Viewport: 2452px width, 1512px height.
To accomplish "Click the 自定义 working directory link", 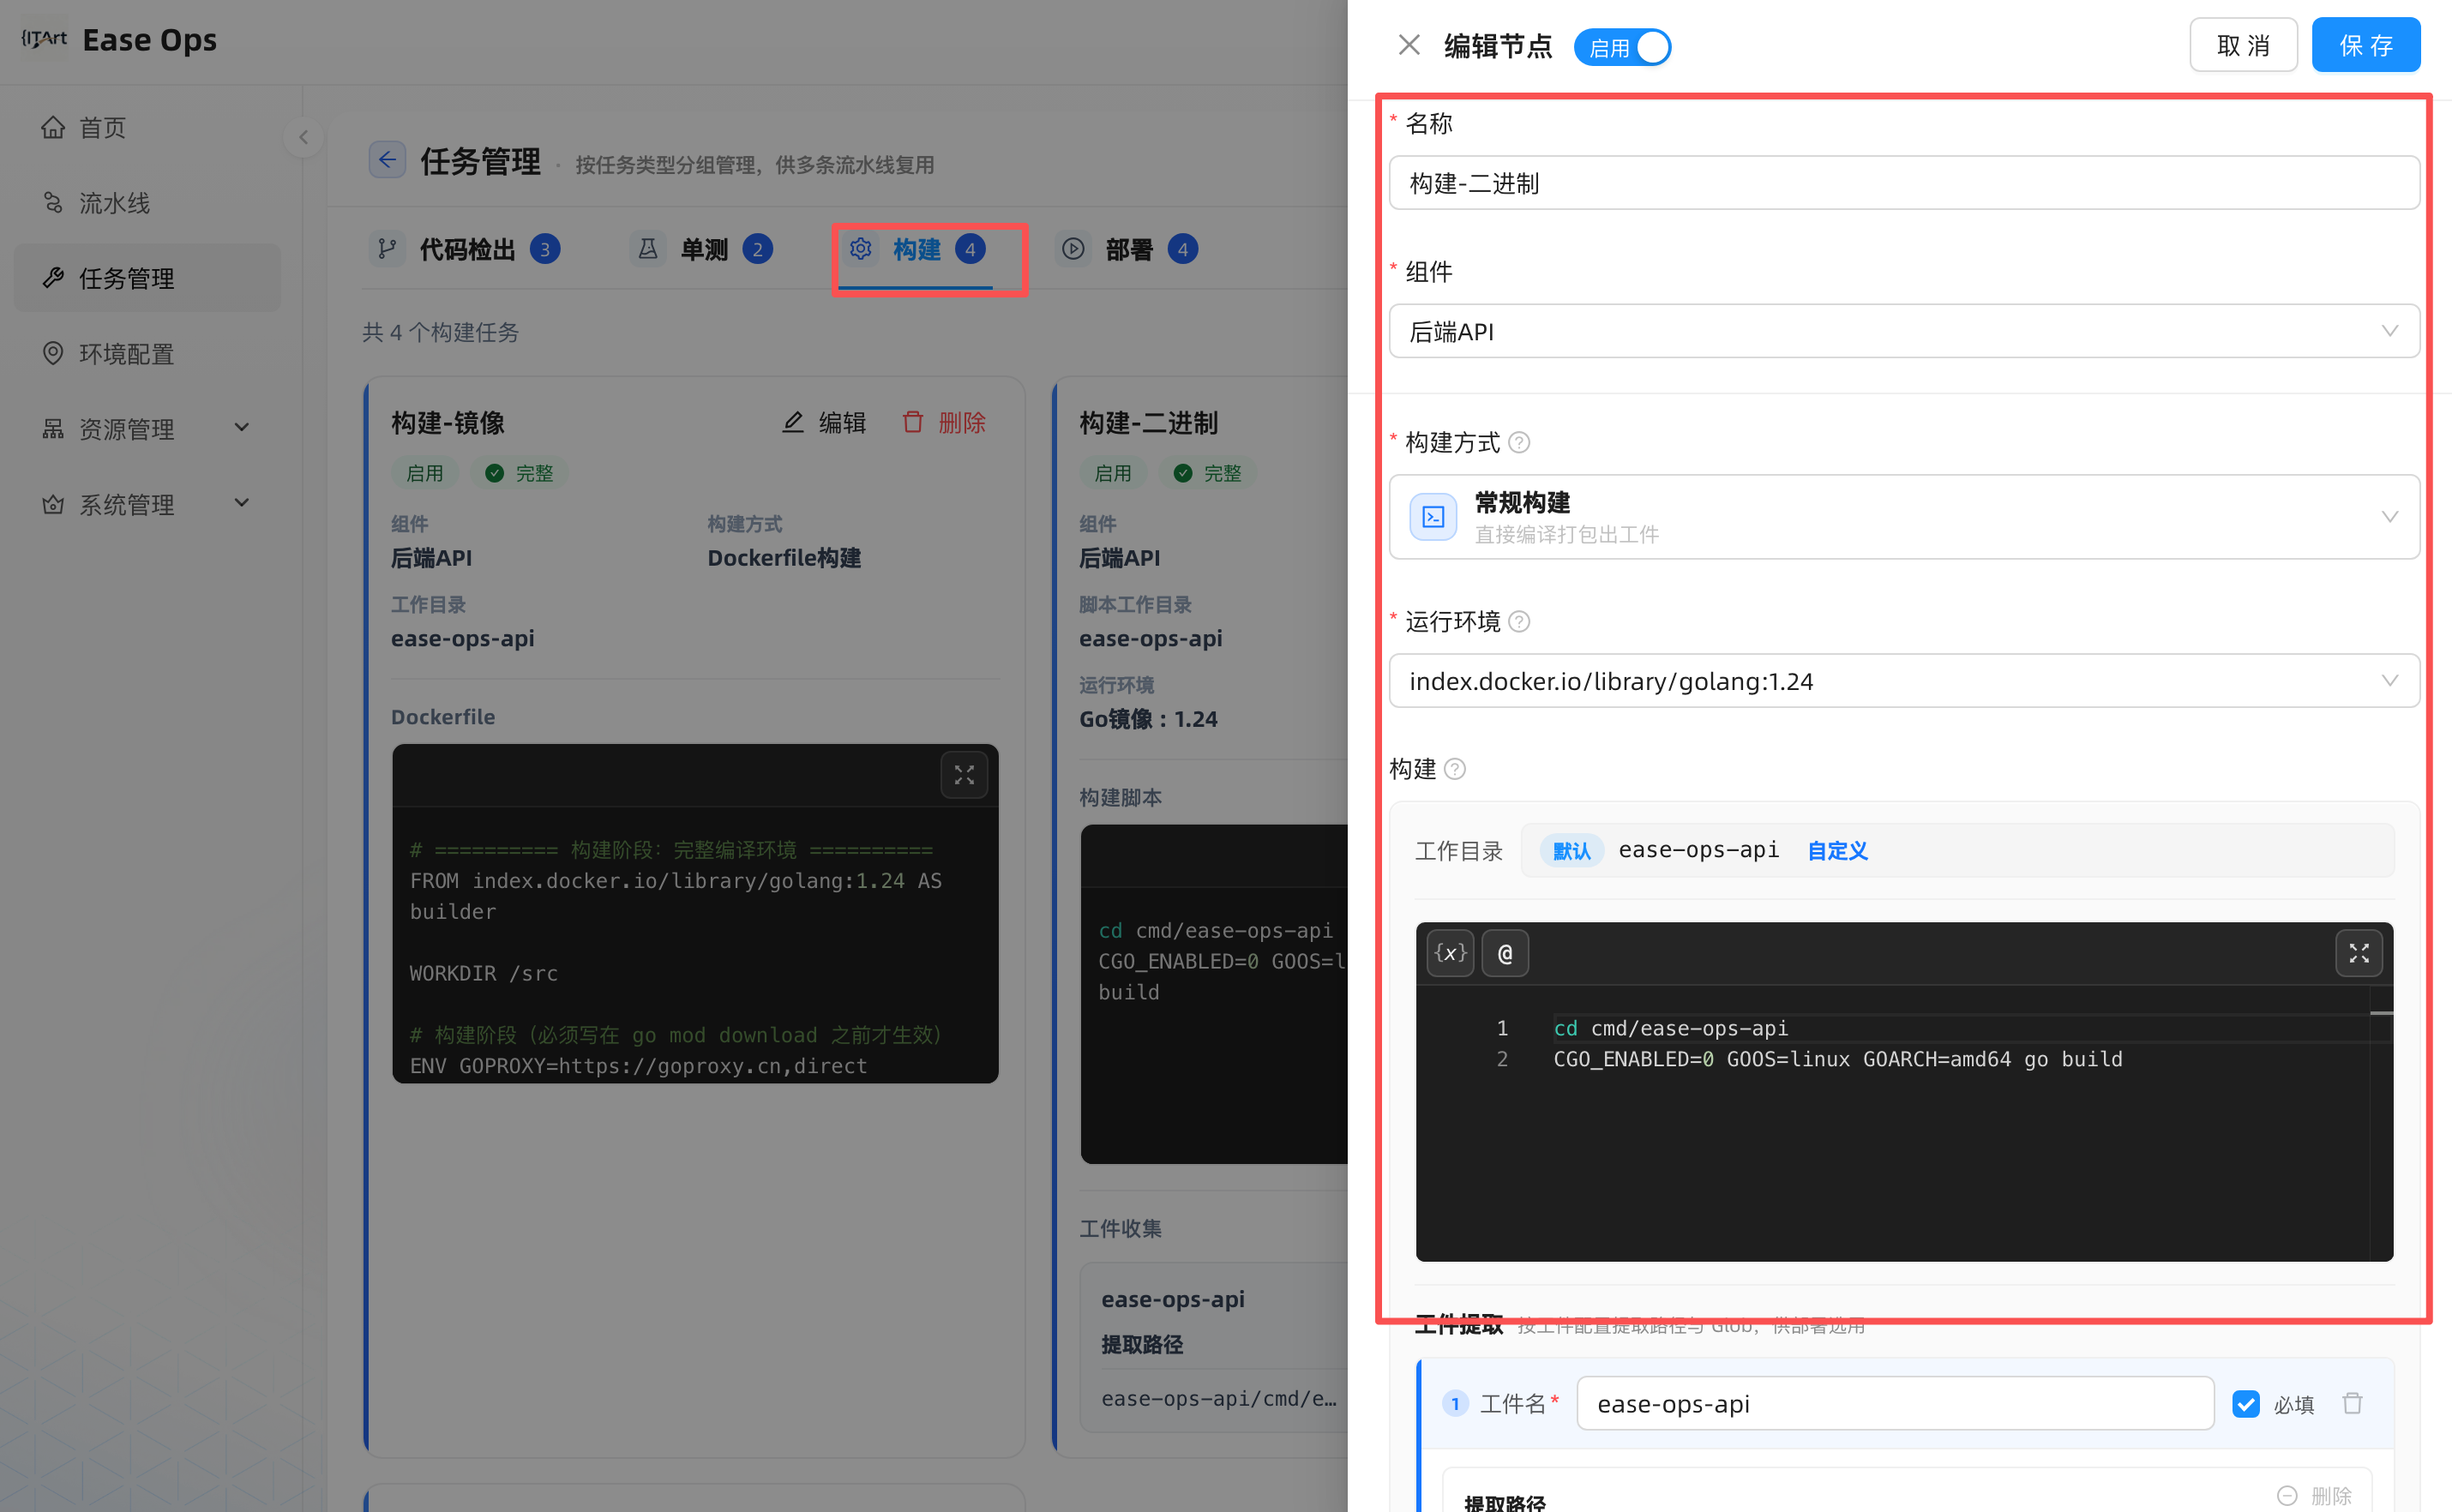I will [1836, 850].
